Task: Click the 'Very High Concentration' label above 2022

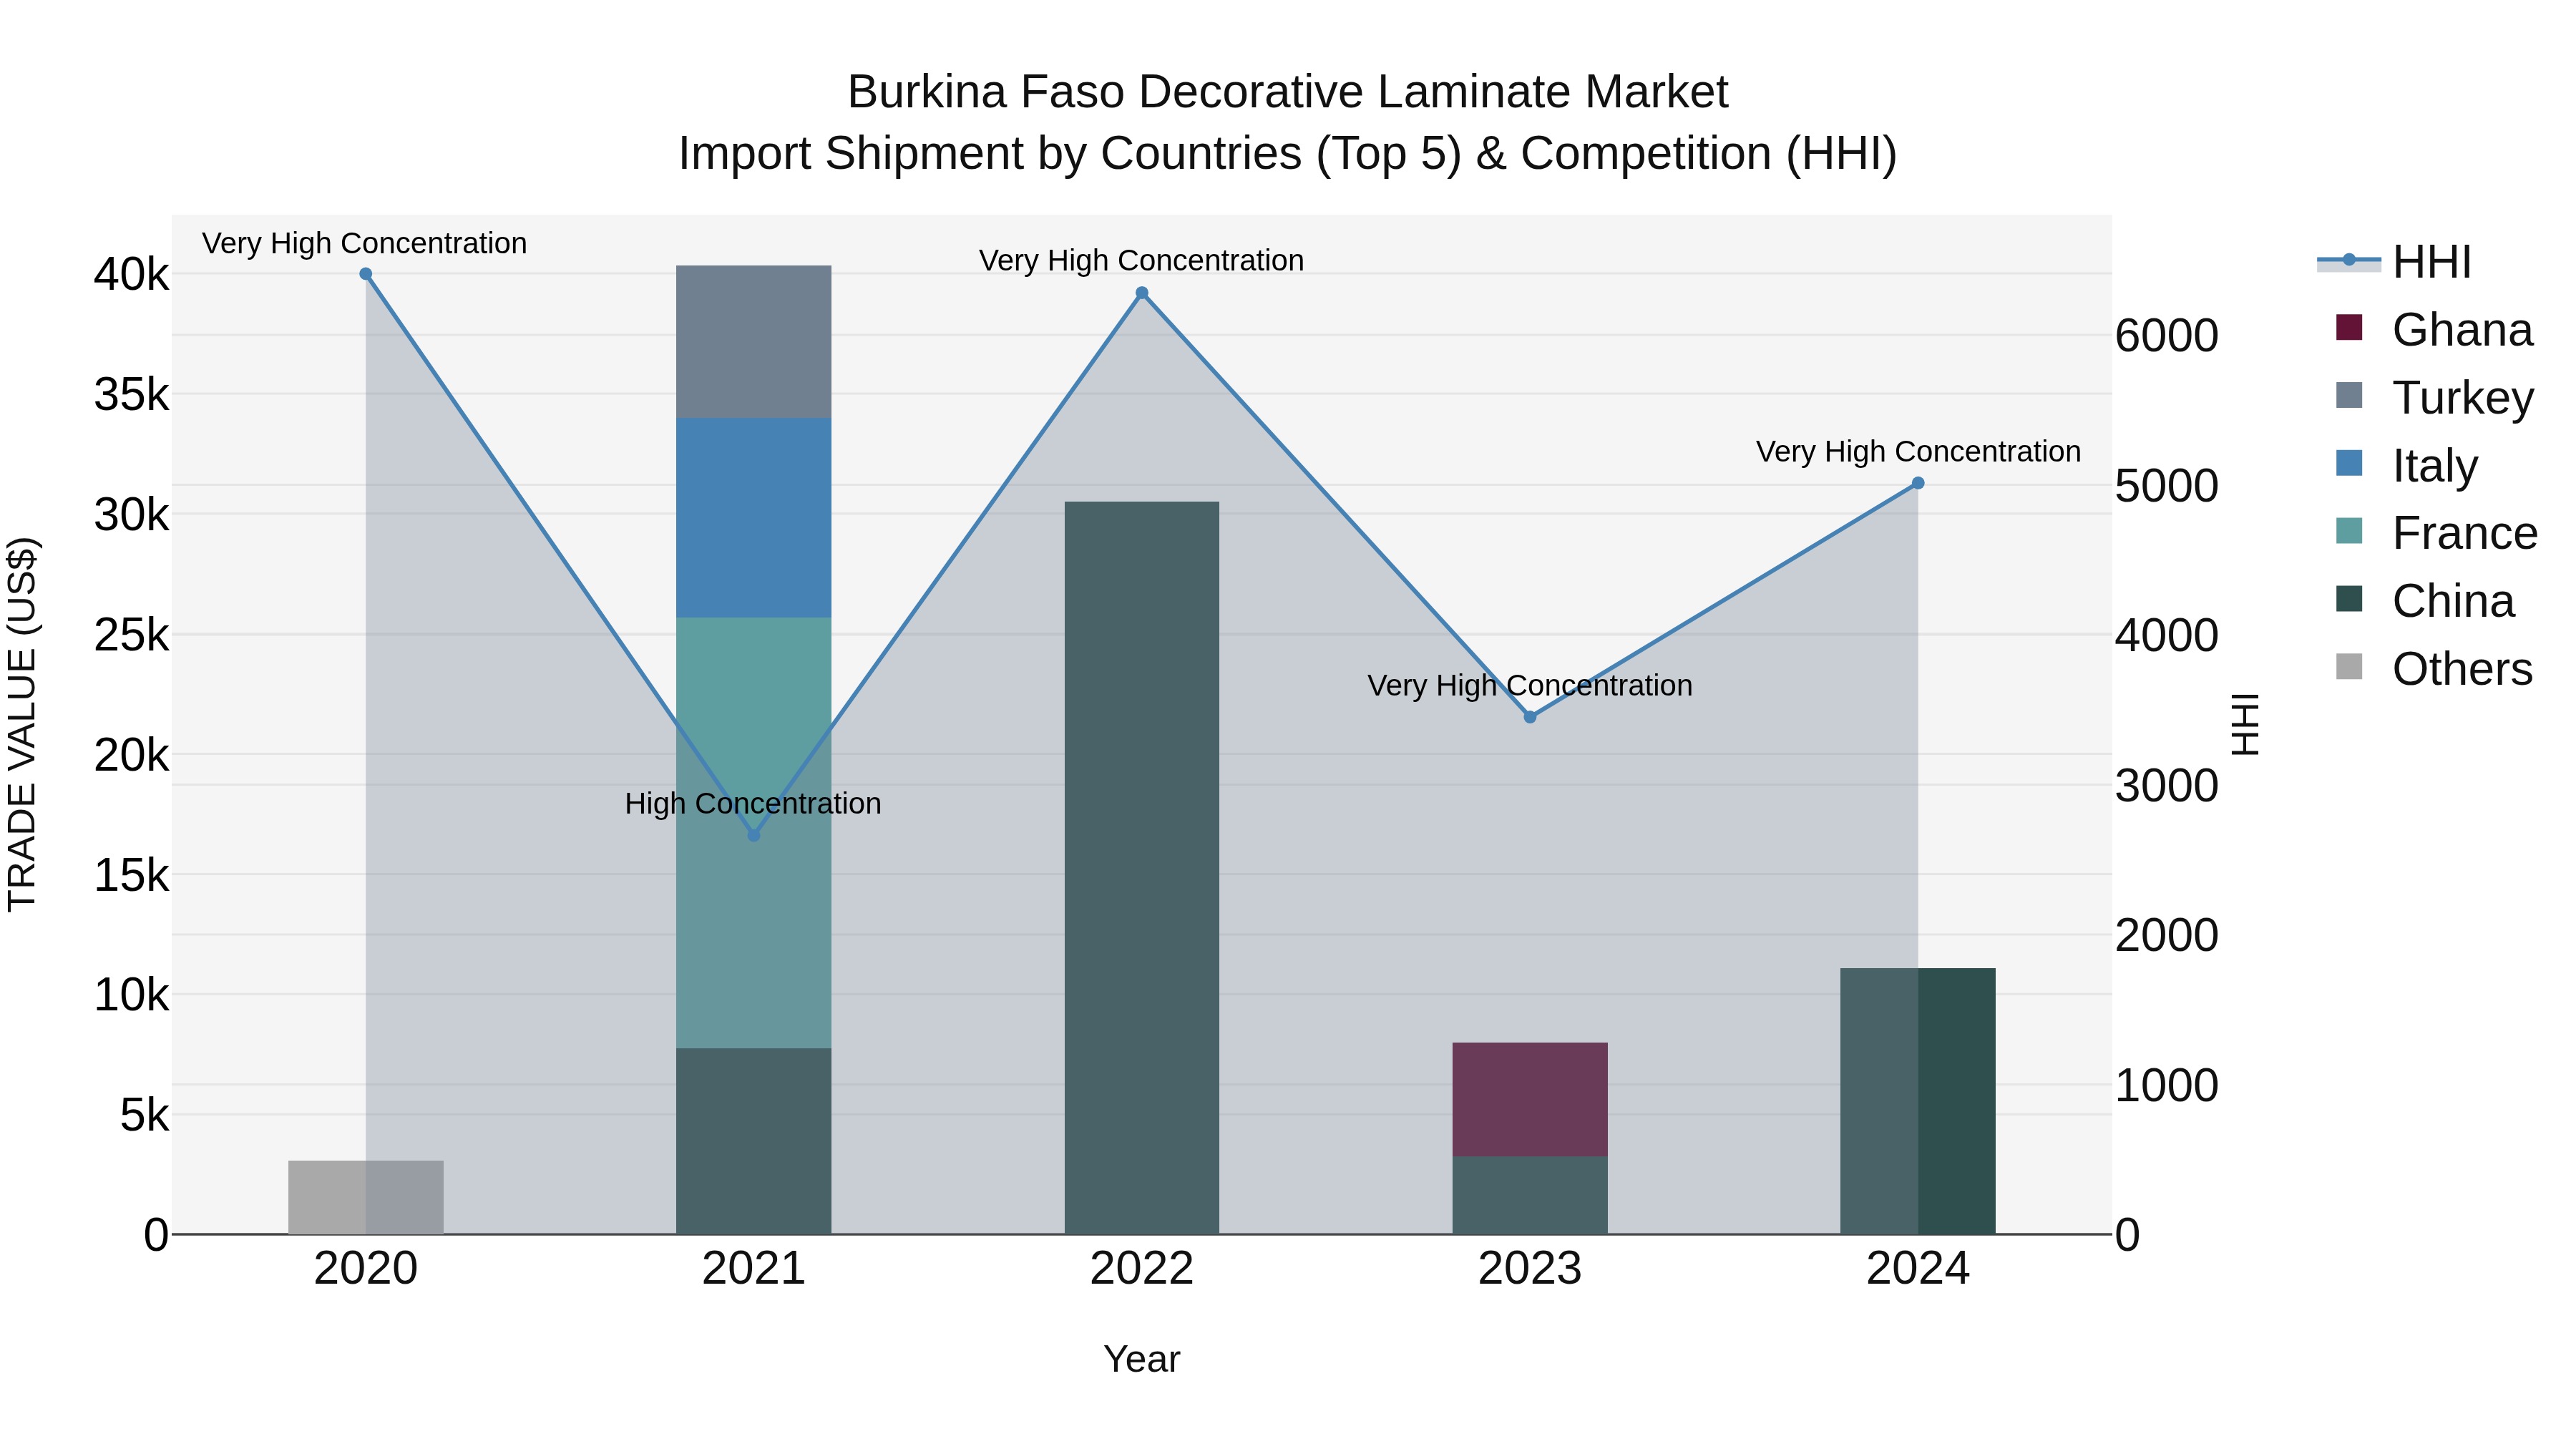Action: pyautogui.click(x=1141, y=260)
